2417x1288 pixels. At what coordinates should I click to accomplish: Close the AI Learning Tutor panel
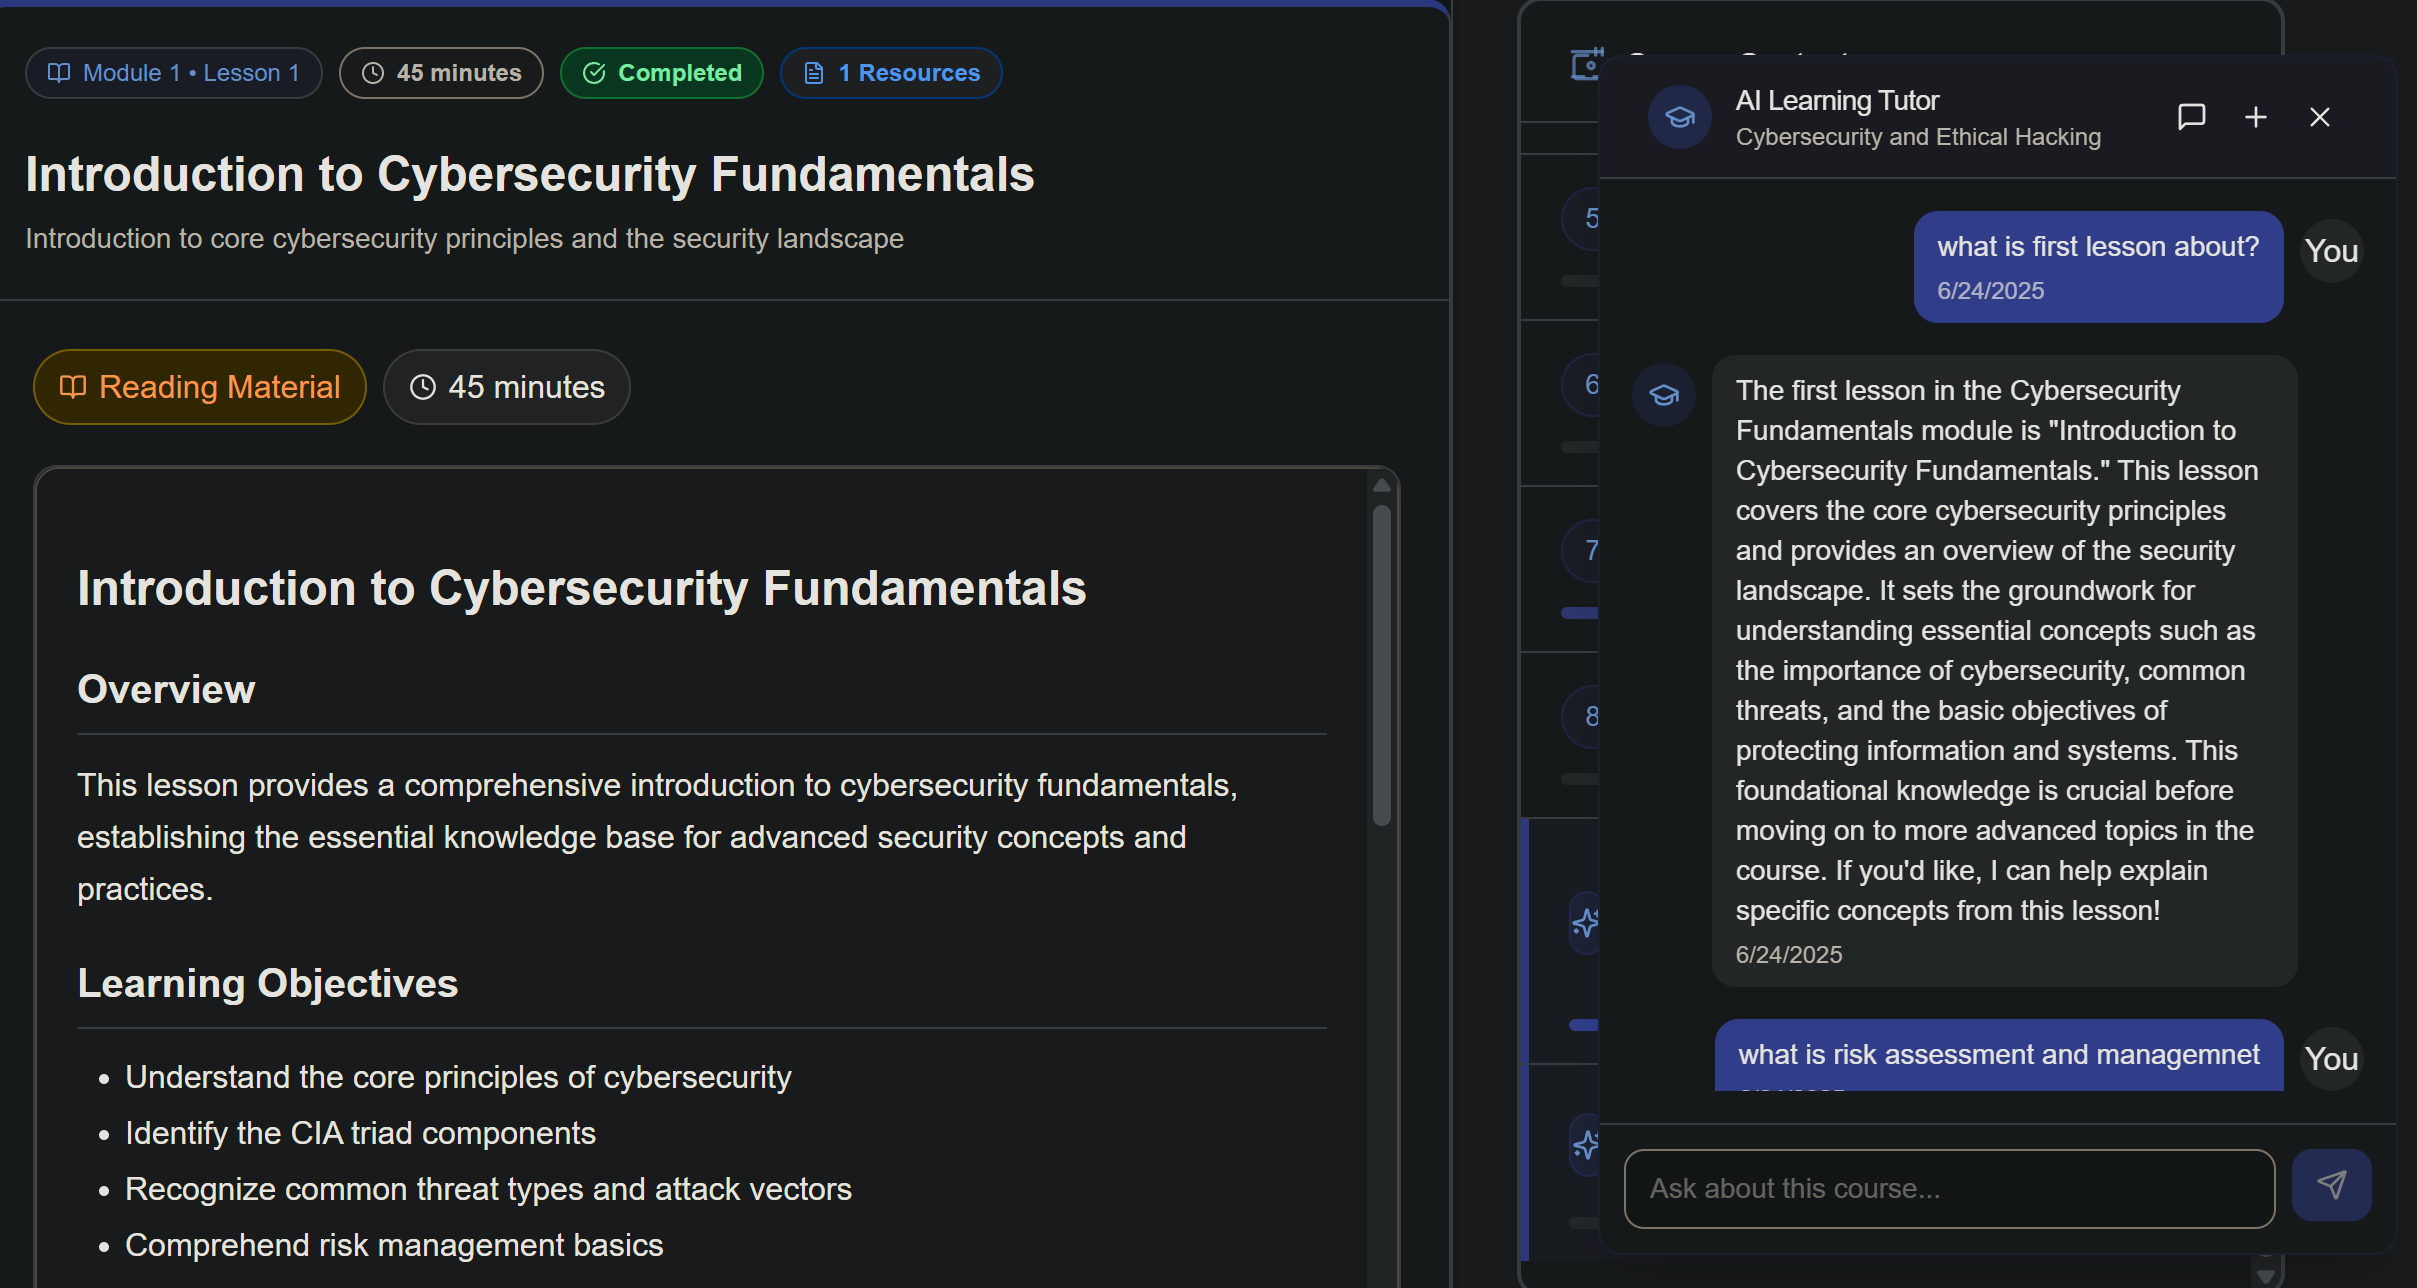2319,117
